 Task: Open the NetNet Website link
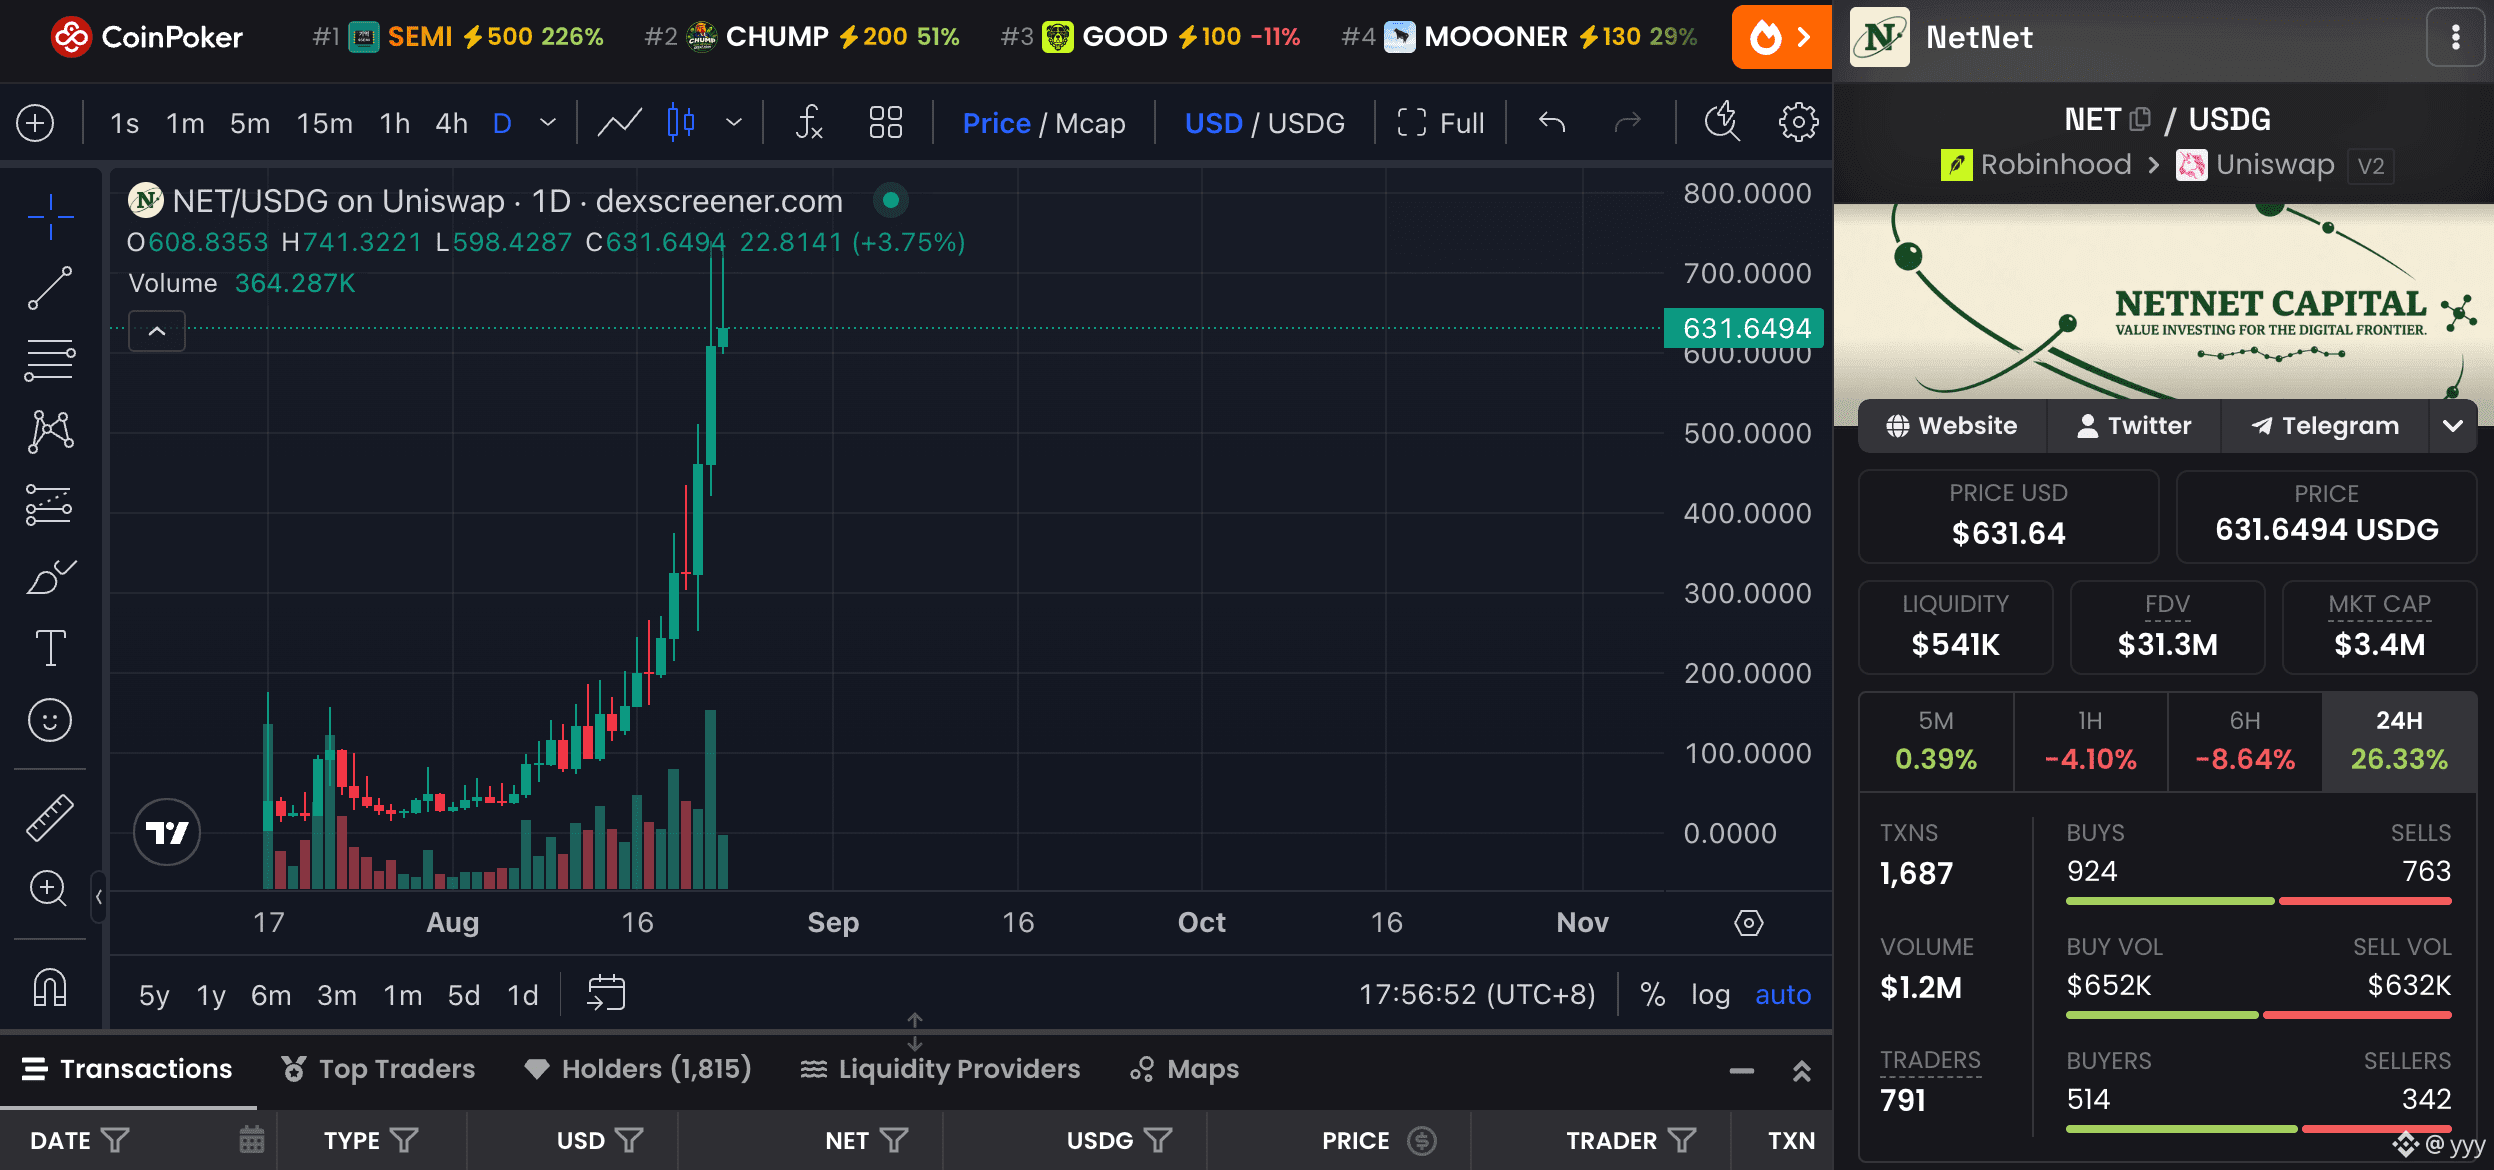pos(1952,426)
